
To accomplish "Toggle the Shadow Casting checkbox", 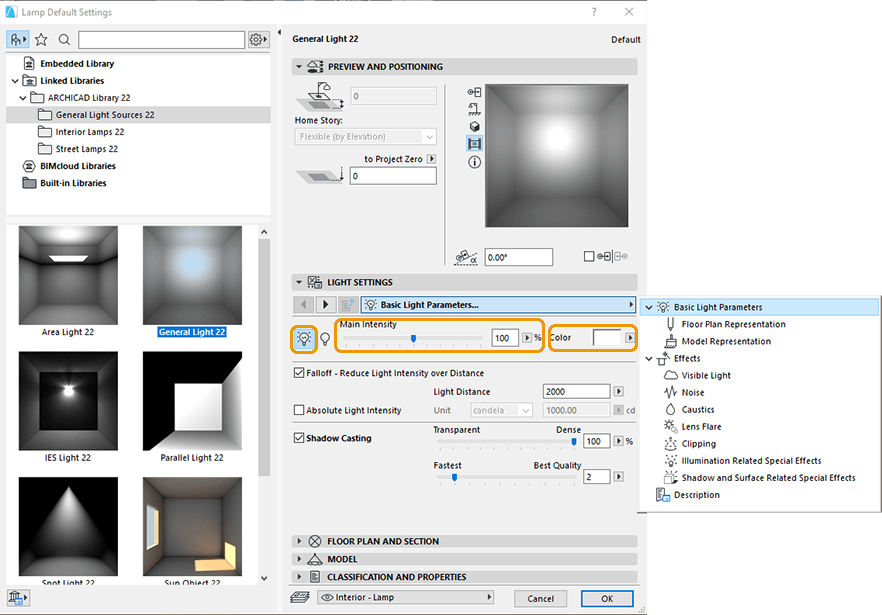I will coord(299,437).
